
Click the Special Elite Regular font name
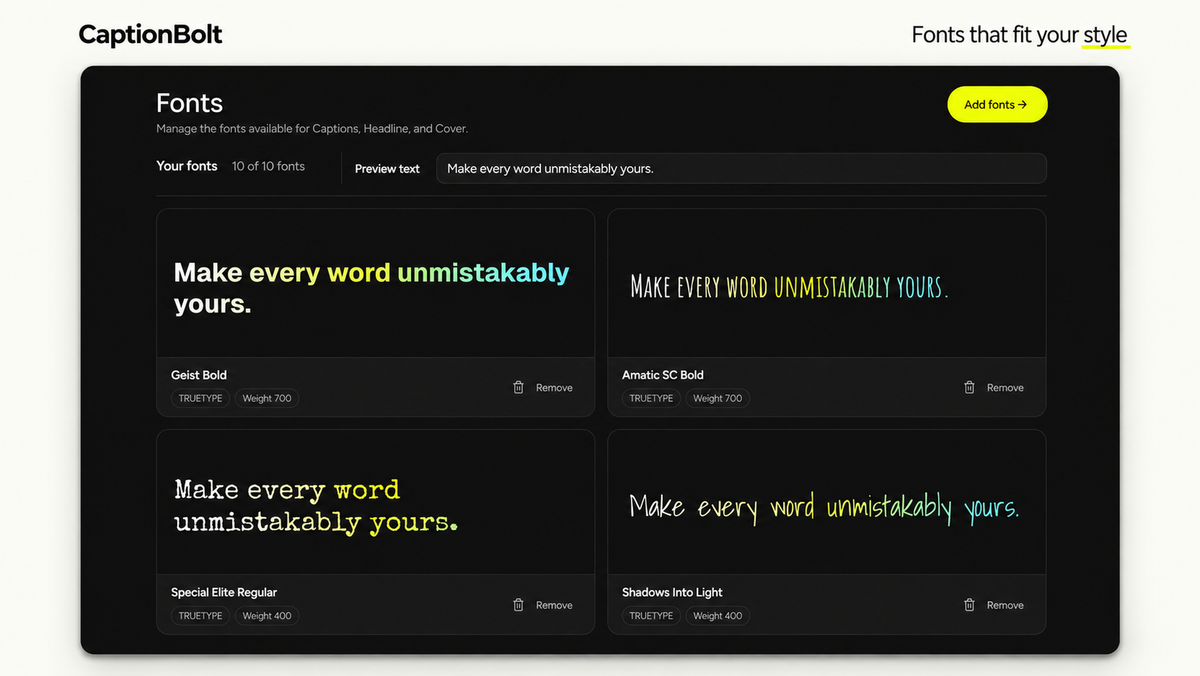coord(224,592)
